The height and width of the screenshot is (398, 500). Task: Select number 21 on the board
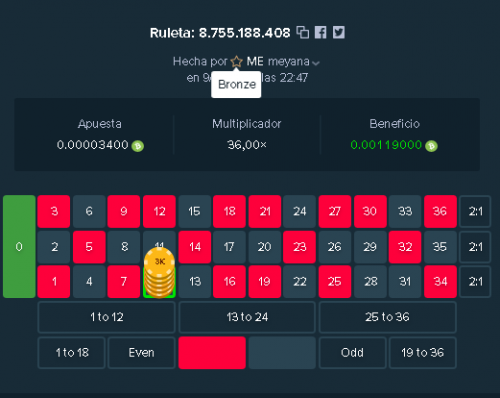coord(265,211)
